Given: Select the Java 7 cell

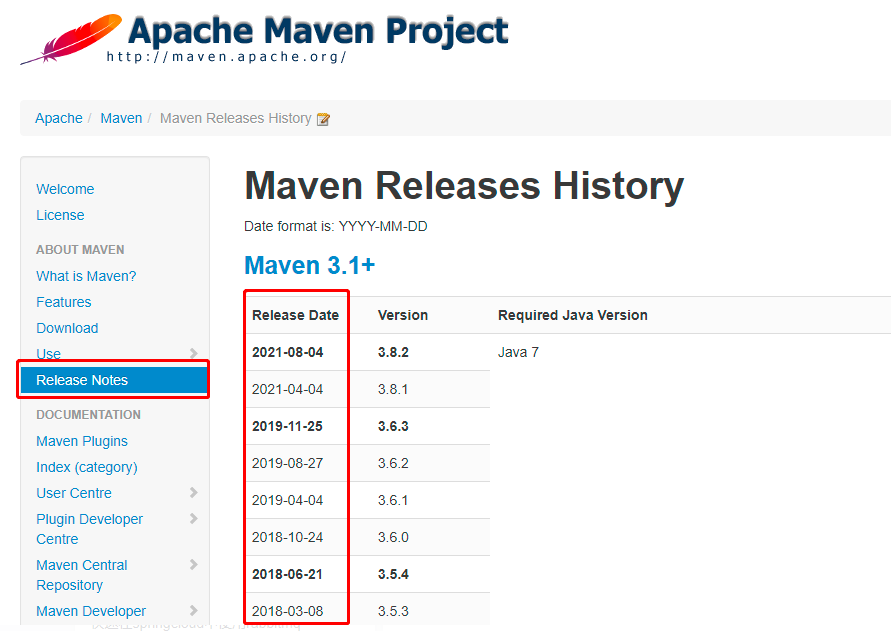Looking at the screenshot, I should [x=518, y=352].
